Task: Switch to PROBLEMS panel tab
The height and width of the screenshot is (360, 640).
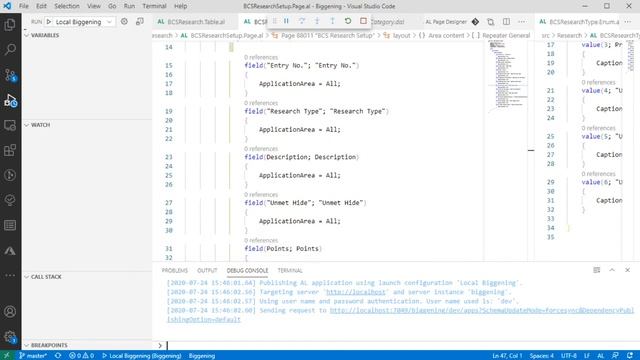Action: click(175, 270)
